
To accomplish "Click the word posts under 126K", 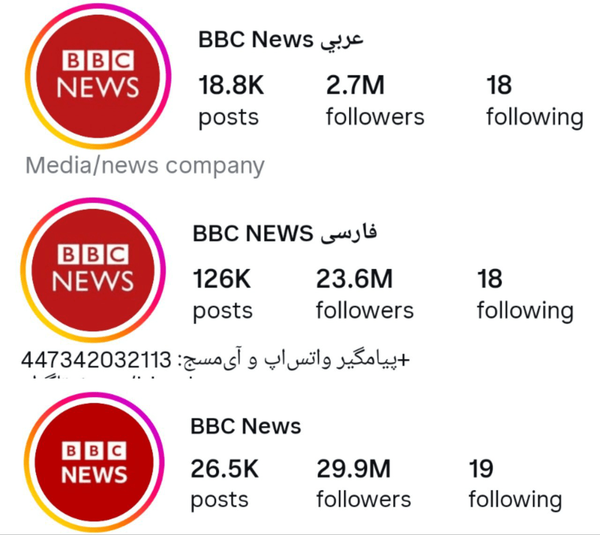I will pos(222,310).
